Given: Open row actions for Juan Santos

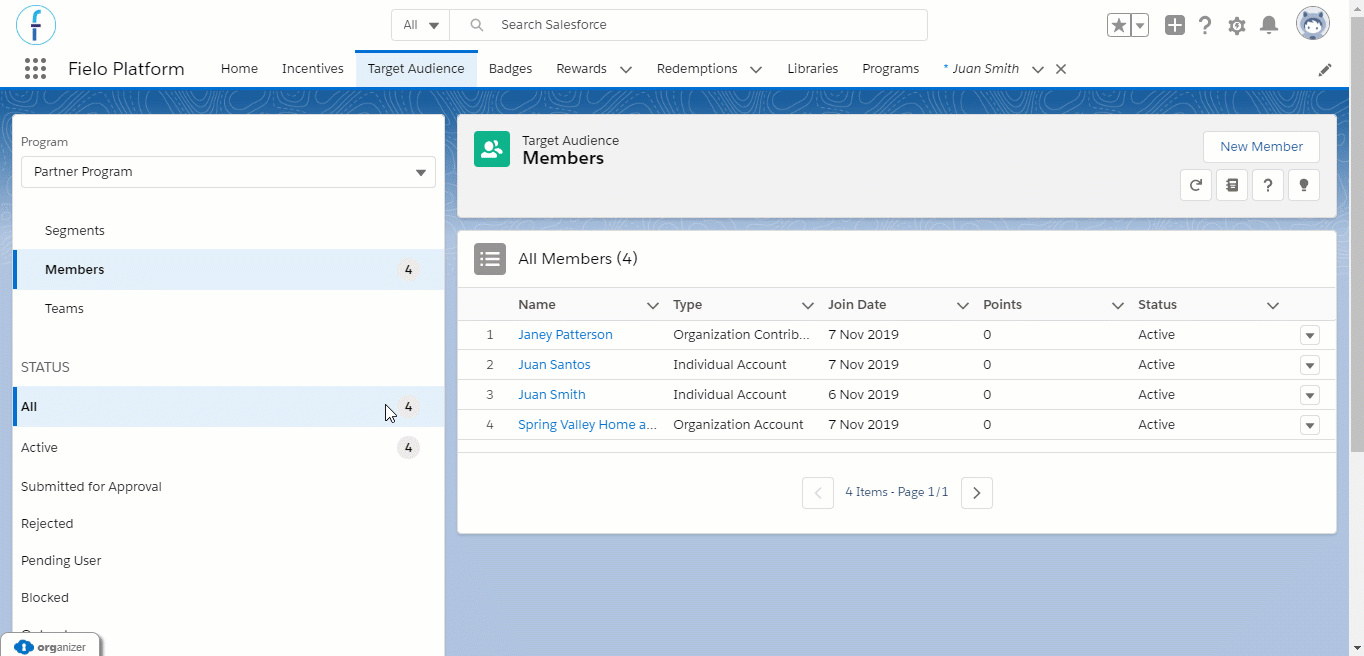Looking at the screenshot, I should pos(1310,365).
